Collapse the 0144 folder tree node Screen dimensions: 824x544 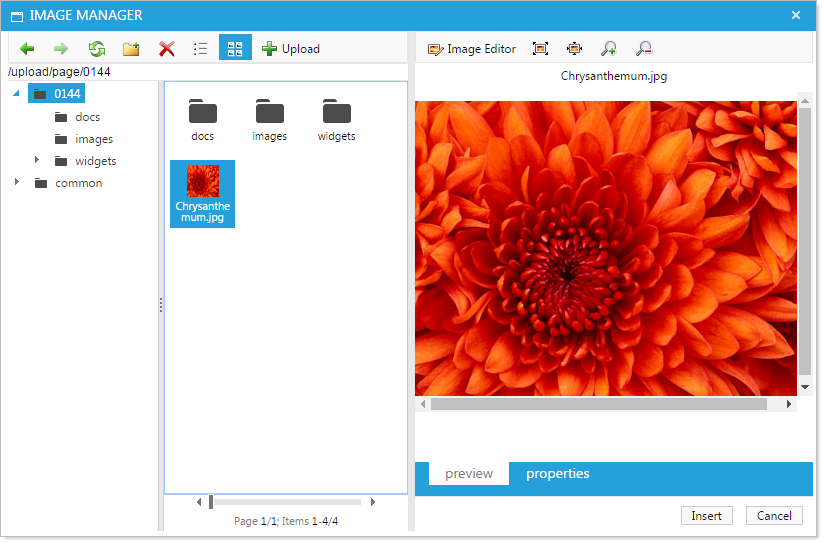[16, 94]
